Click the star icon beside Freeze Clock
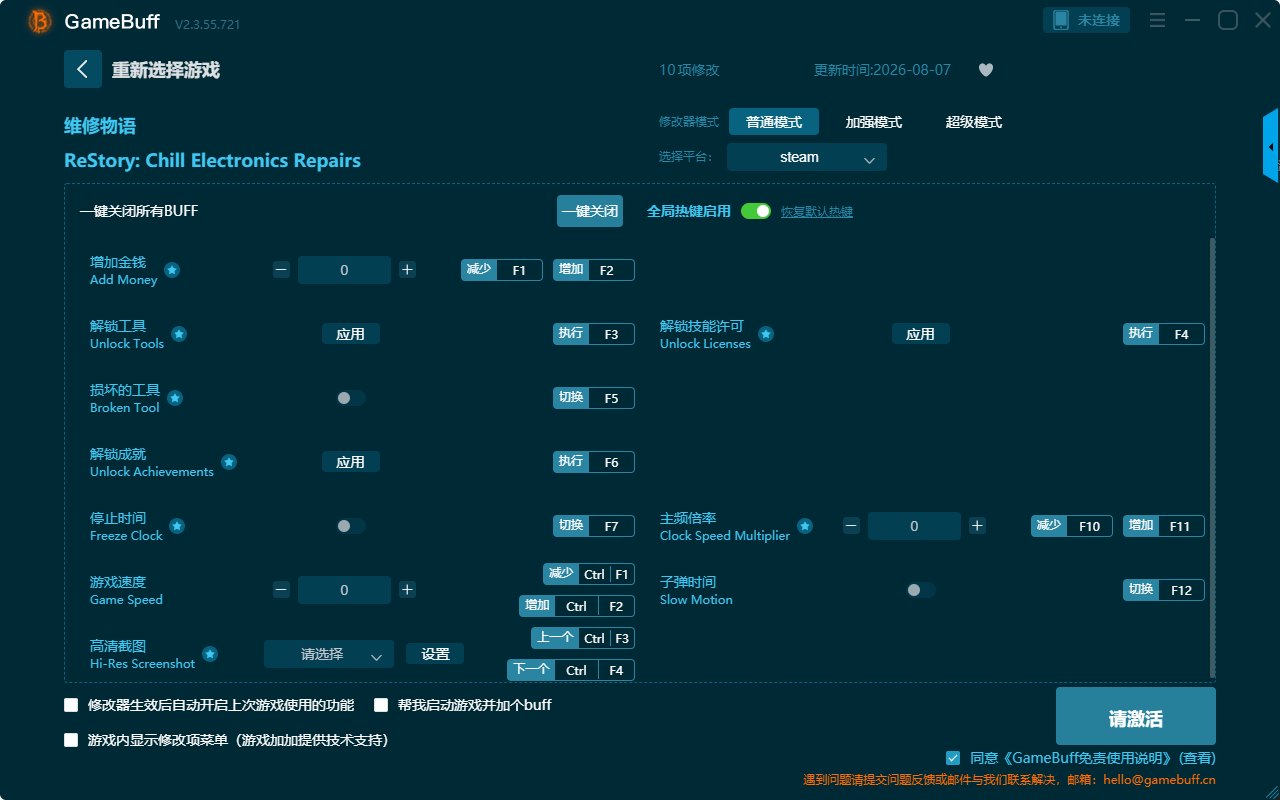The height and width of the screenshot is (800, 1280). point(177,526)
